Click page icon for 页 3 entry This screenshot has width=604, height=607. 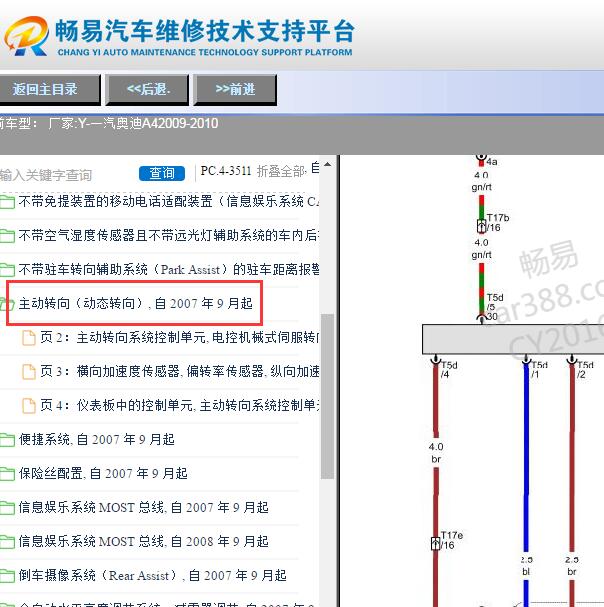(x=29, y=372)
